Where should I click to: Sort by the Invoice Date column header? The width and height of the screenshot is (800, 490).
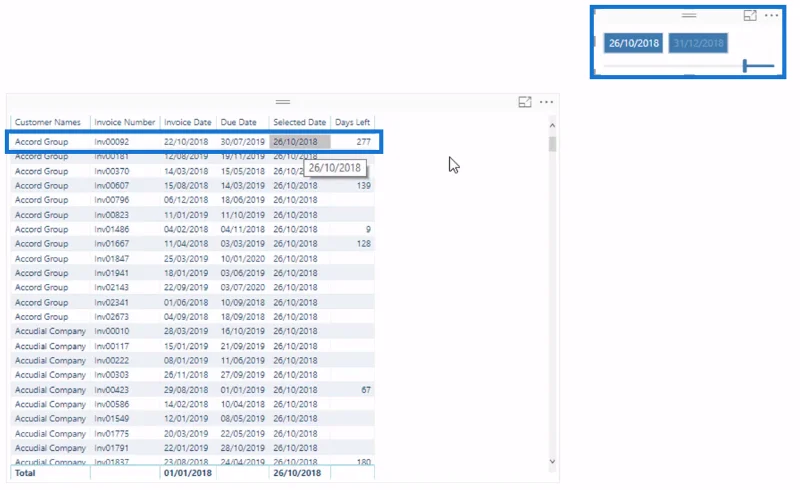187,122
